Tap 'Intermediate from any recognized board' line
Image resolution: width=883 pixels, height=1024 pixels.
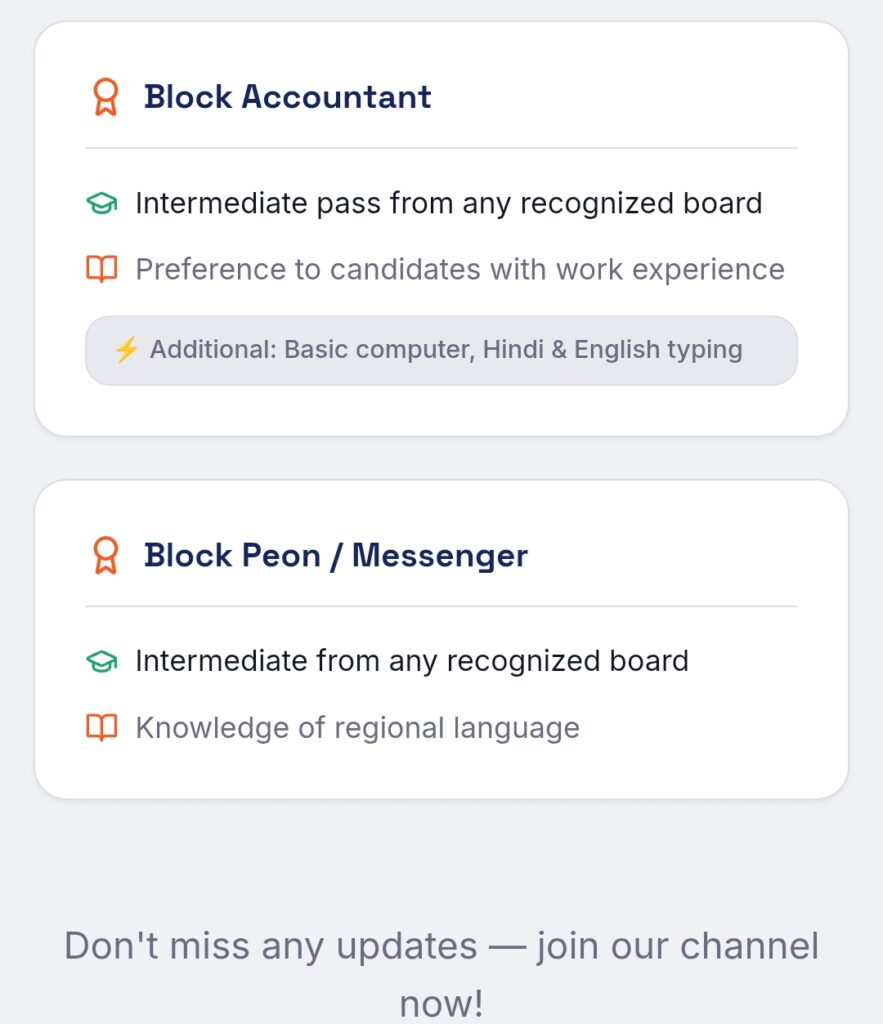(x=411, y=662)
